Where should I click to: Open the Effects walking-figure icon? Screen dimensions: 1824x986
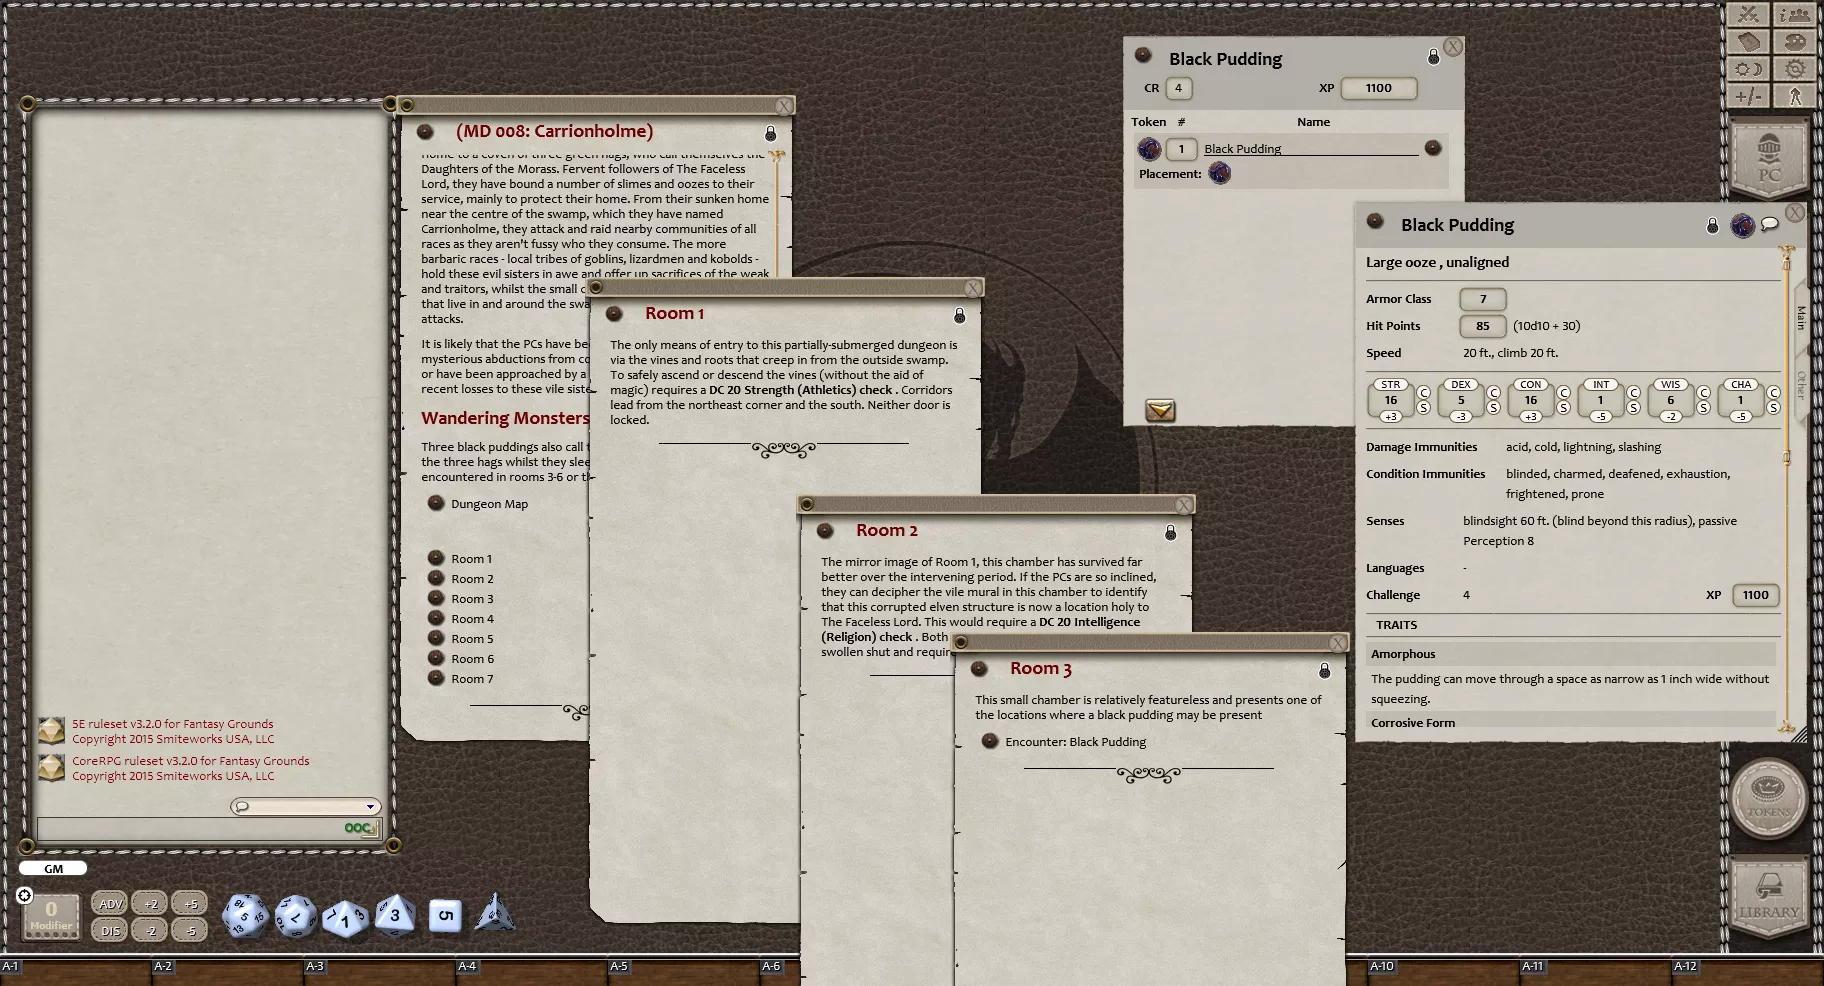pos(1795,96)
